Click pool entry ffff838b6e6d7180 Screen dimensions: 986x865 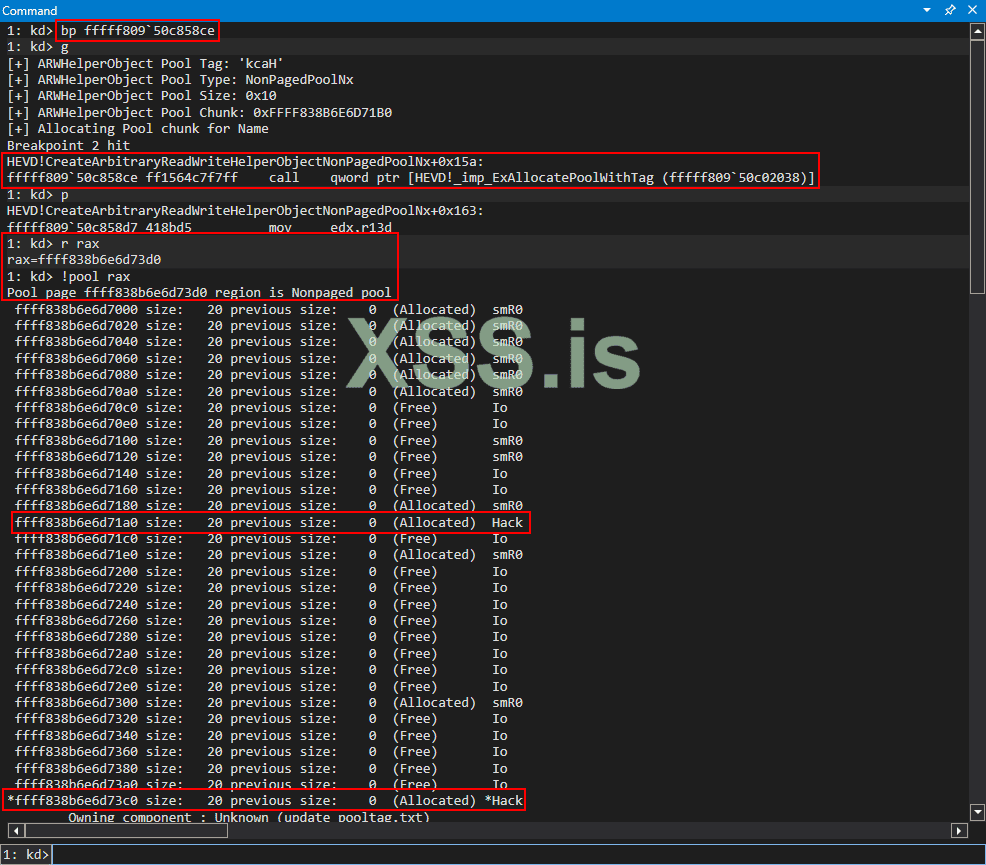[269, 506]
